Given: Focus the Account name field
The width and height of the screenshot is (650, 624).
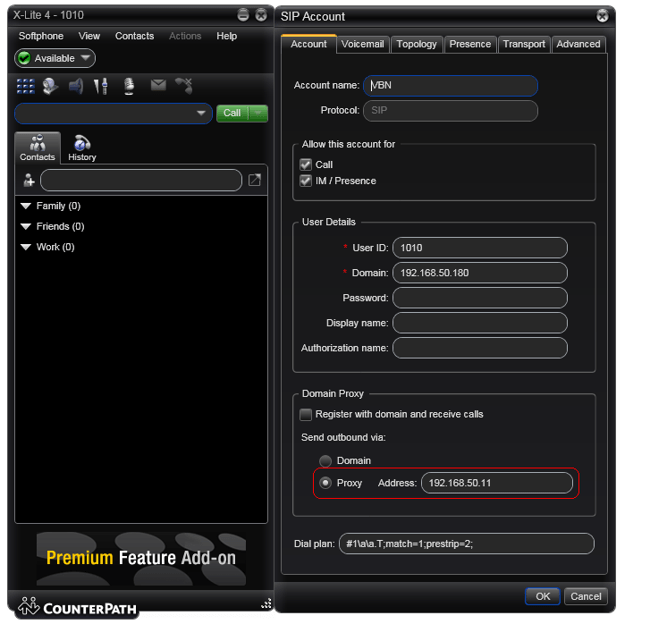Looking at the screenshot, I should [x=451, y=86].
